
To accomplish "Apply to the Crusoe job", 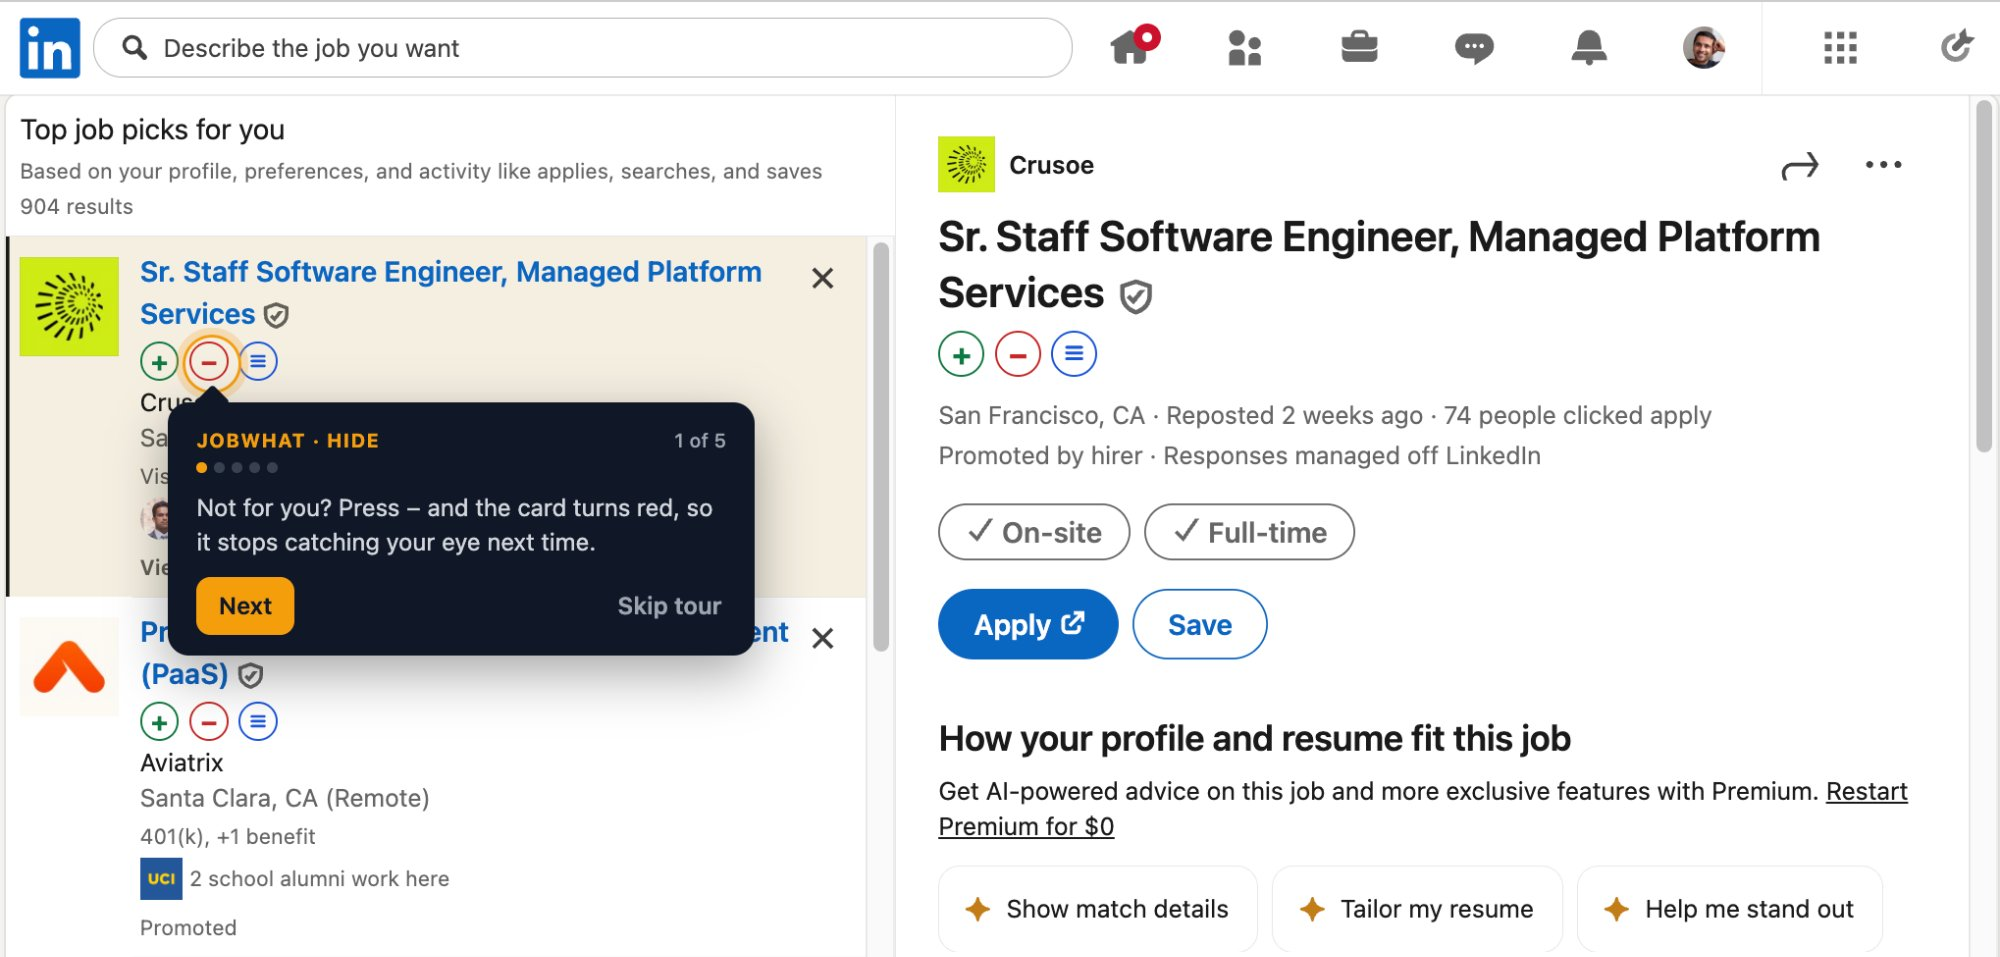I will [x=1028, y=624].
